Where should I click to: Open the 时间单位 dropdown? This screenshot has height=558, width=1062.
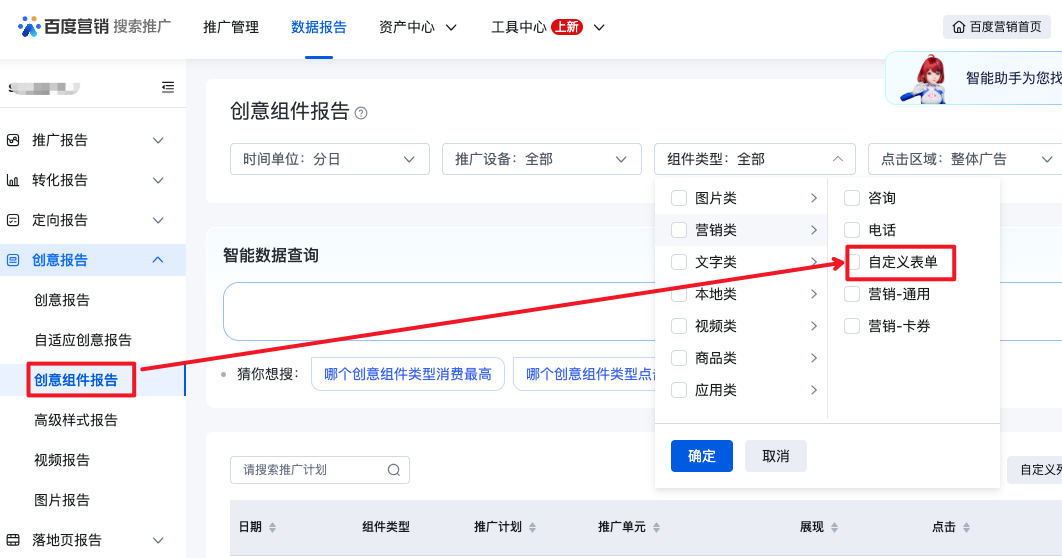pyautogui.click(x=329, y=159)
